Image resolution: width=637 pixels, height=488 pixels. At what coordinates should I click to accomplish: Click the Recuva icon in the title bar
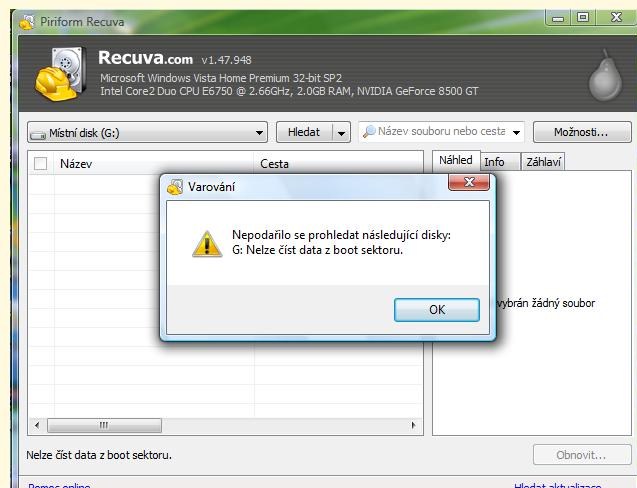tap(27, 22)
